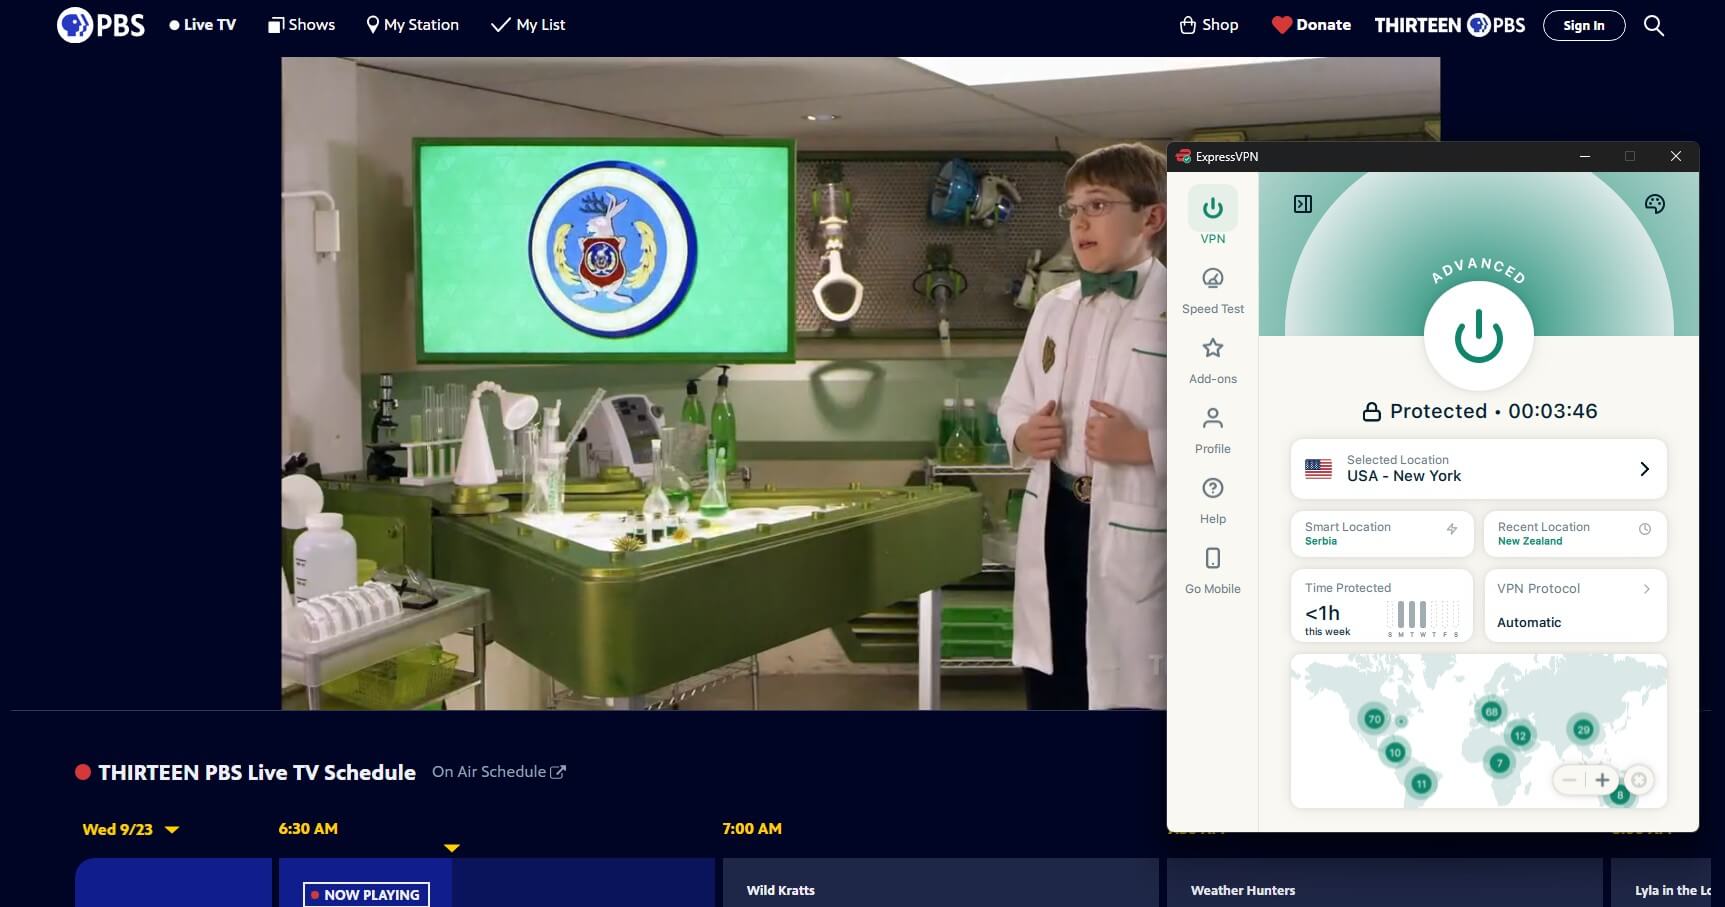Click the 29 server cluster on map
The height and width of the screenshot is (907, 1725).
[1583, 730]
